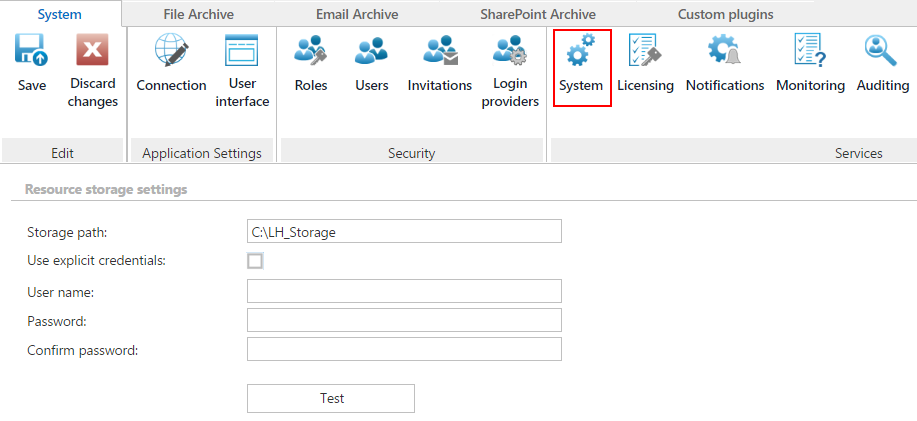The width and height of the screenshot is (917, 421).
Task: Focus the User name input field
Action: click(404, 291)
